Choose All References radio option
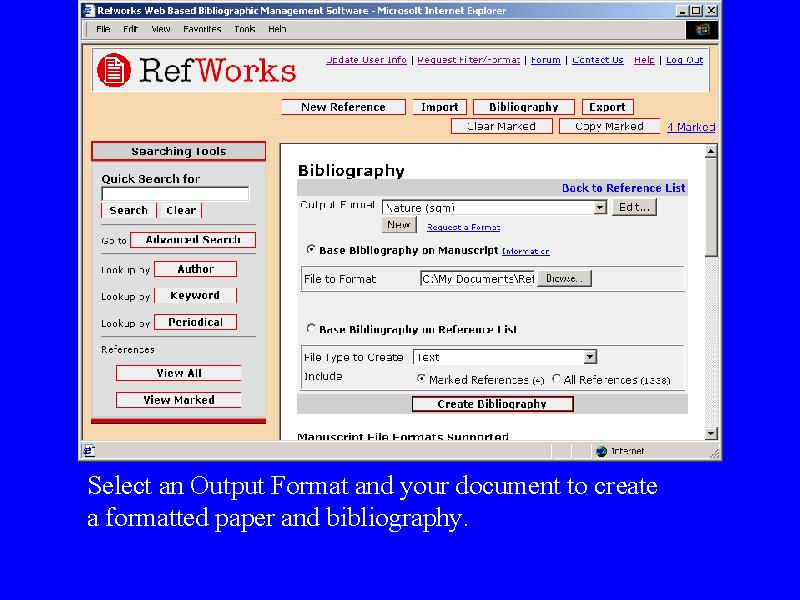This screenshot has height=600, width=800. [556, 379]
